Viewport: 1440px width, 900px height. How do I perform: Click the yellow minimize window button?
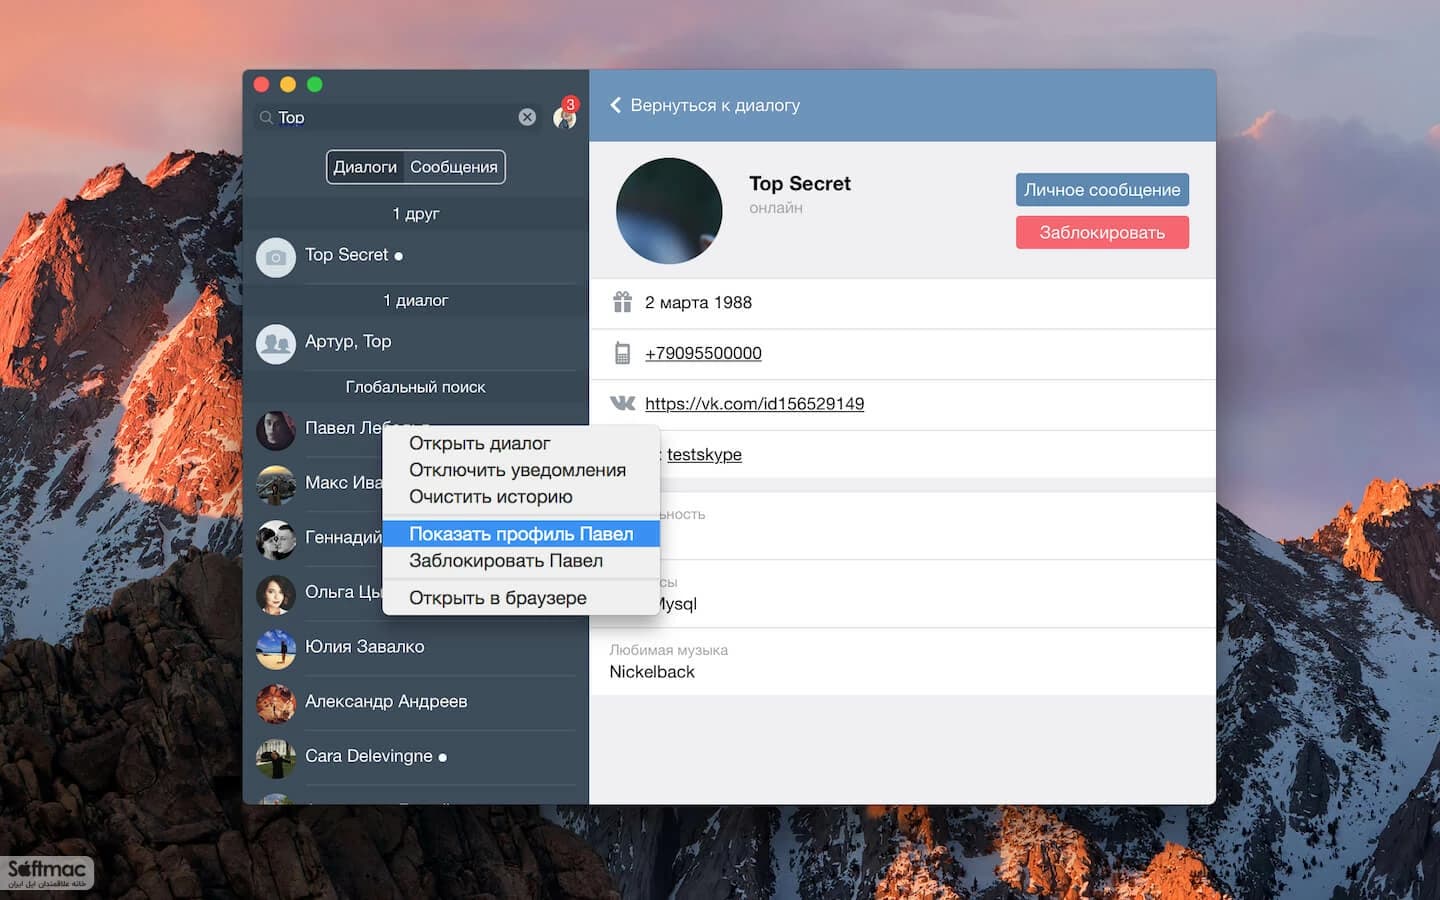point(288,85)
